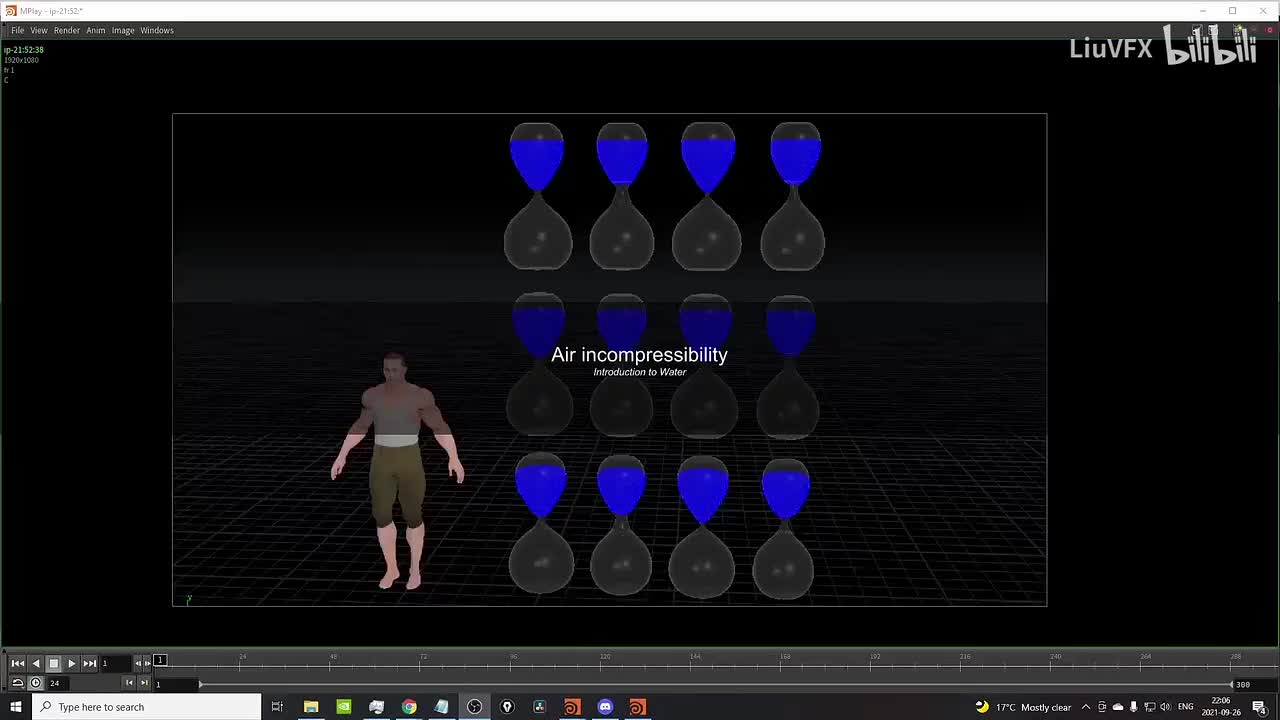Click the frame 1 playhead marker
The height and width of the screenshot is (720, 1280).
pos(160,660)
